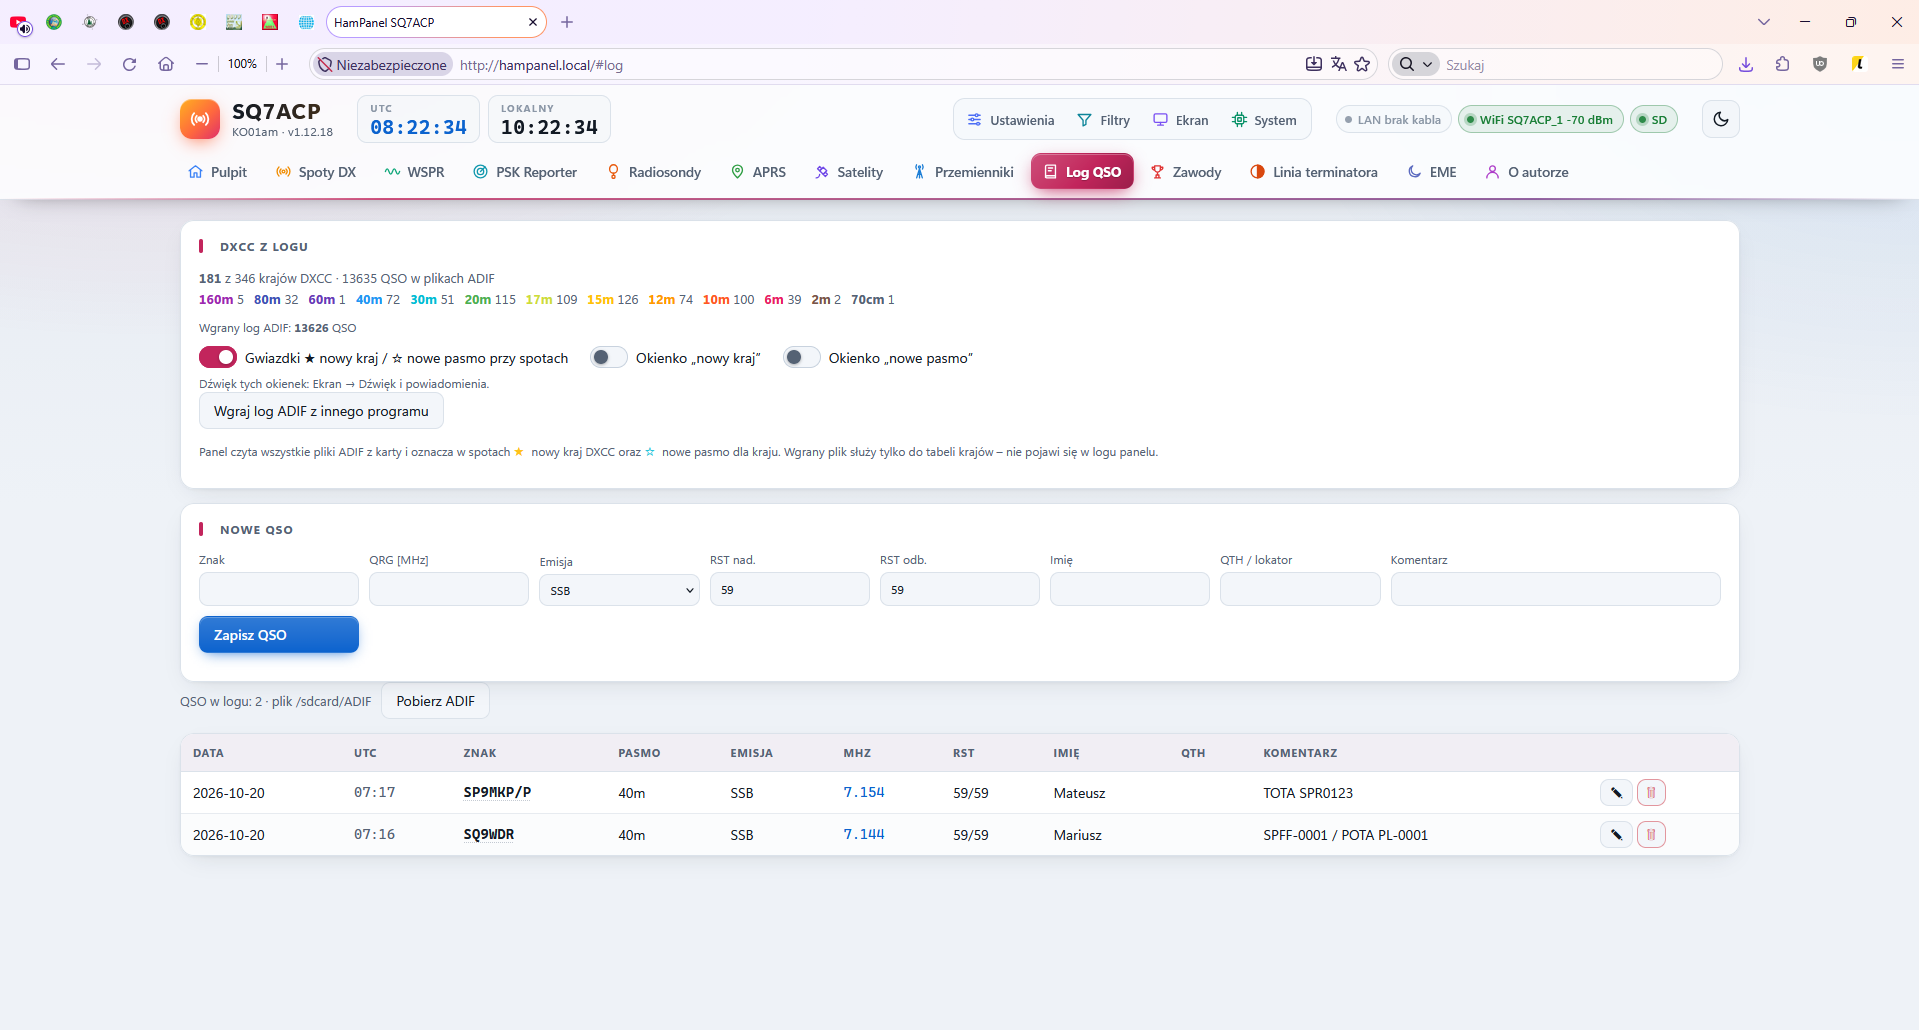The image size is (1919, 1030).
Task: Reload the page in browser
Action: click(129, 64)
